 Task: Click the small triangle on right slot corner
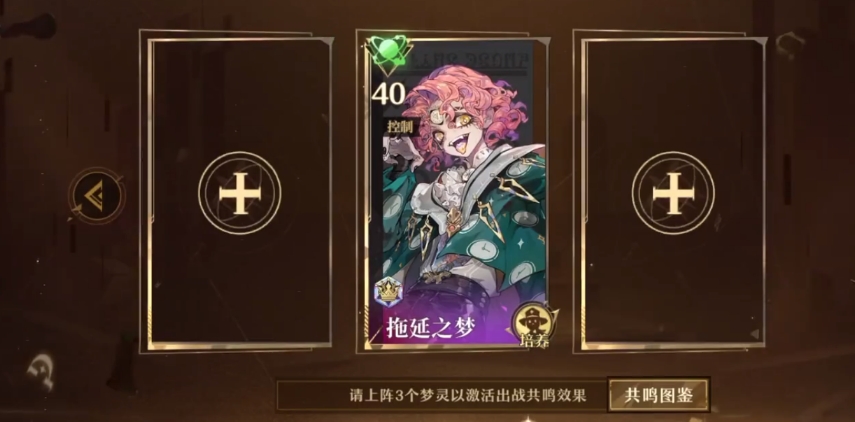pos(755,333)
